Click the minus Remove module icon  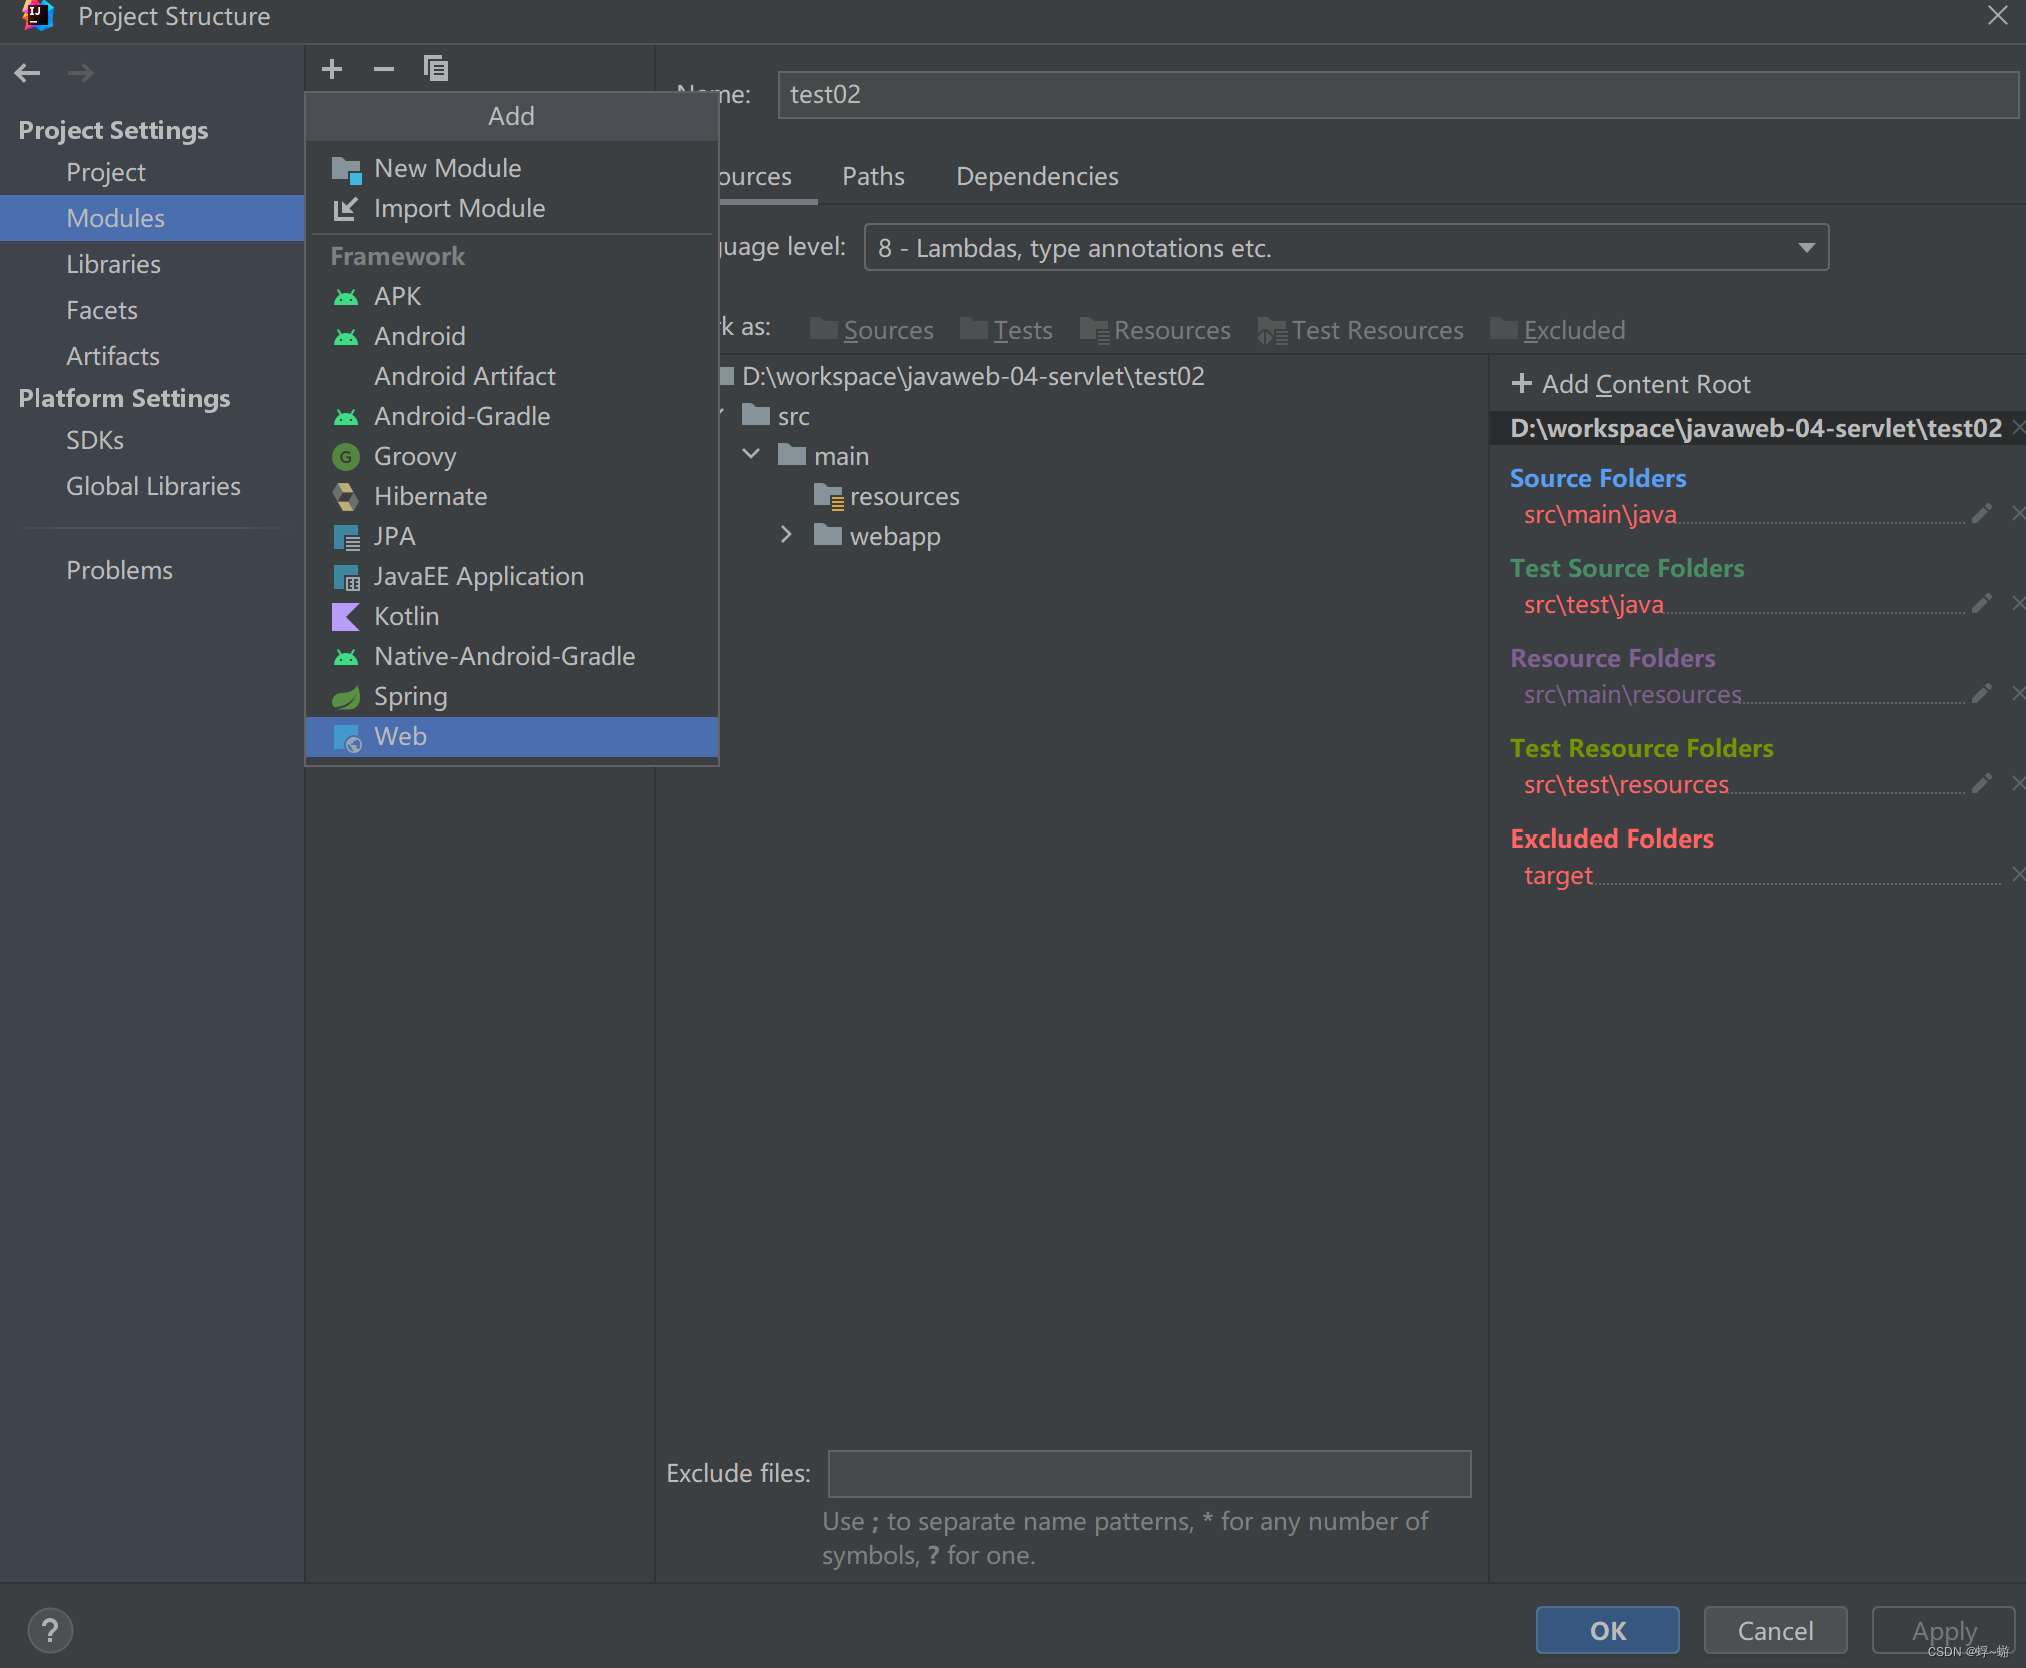[x=384, y=69]
